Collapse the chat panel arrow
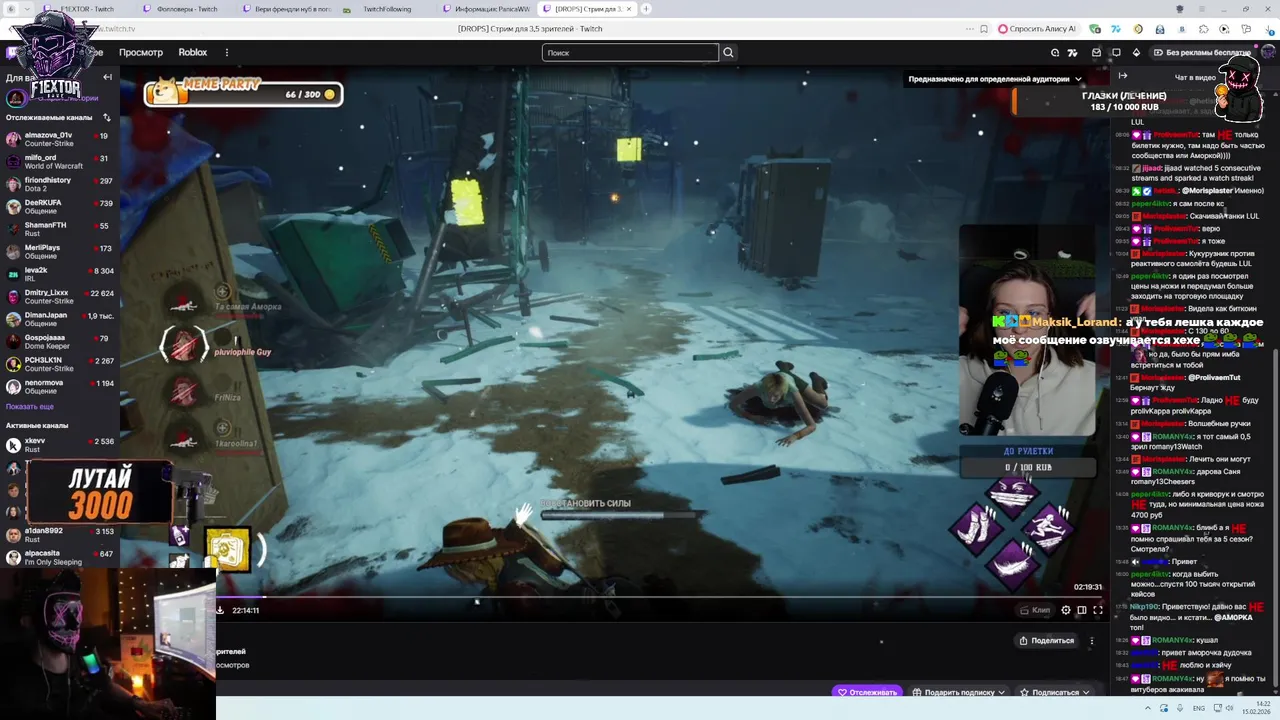This screenshot has height=720, width=1280. [x=1123, y=76]
